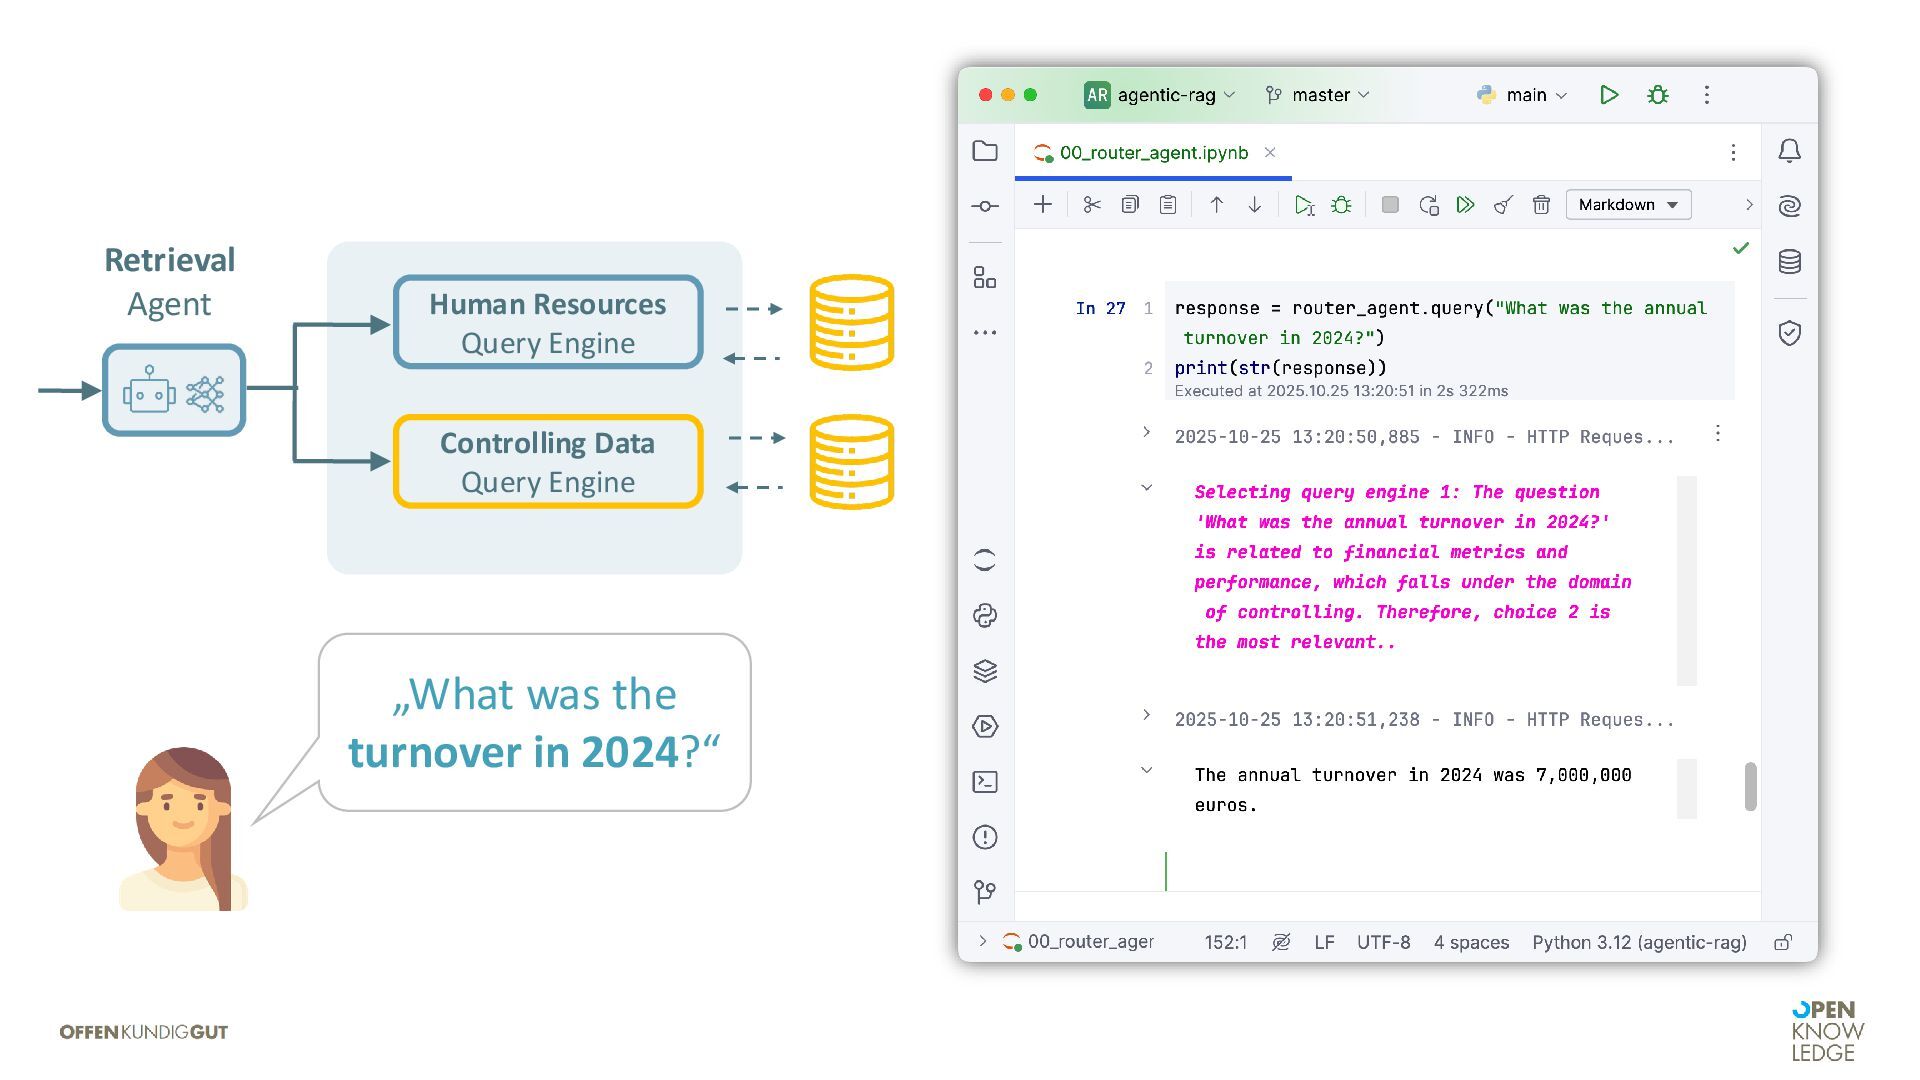
Task: Interrupt kernel with the stop button
Action: tap(1389, 205)
